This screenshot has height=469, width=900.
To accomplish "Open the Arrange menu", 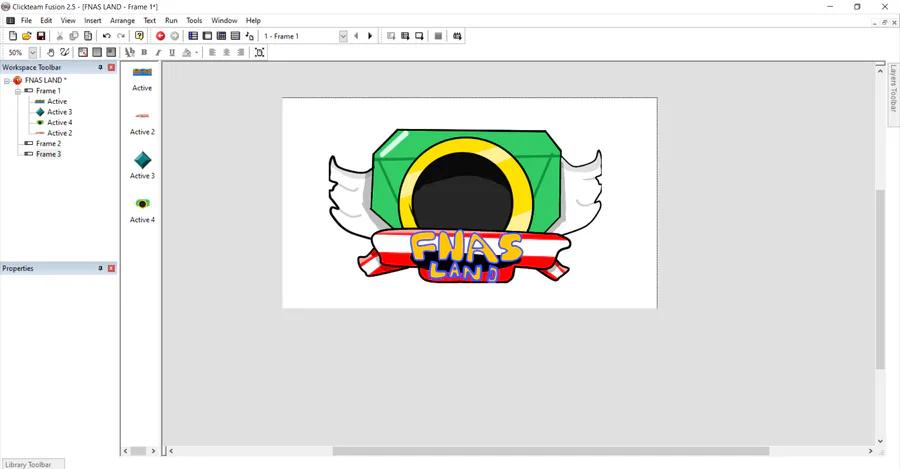I will pyautogui.click(x=122, y=20).
